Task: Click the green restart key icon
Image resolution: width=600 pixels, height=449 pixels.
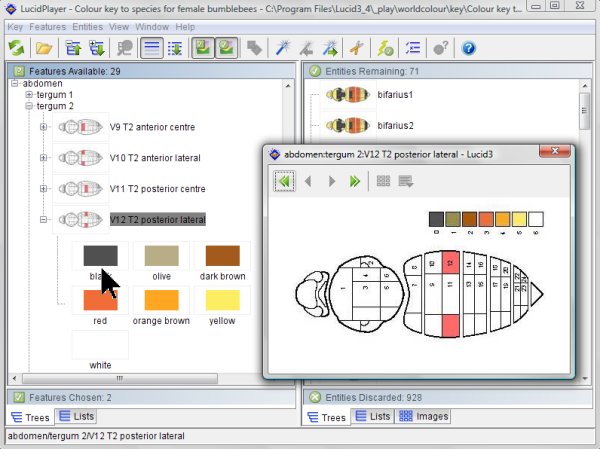Action: pos(16,48)
